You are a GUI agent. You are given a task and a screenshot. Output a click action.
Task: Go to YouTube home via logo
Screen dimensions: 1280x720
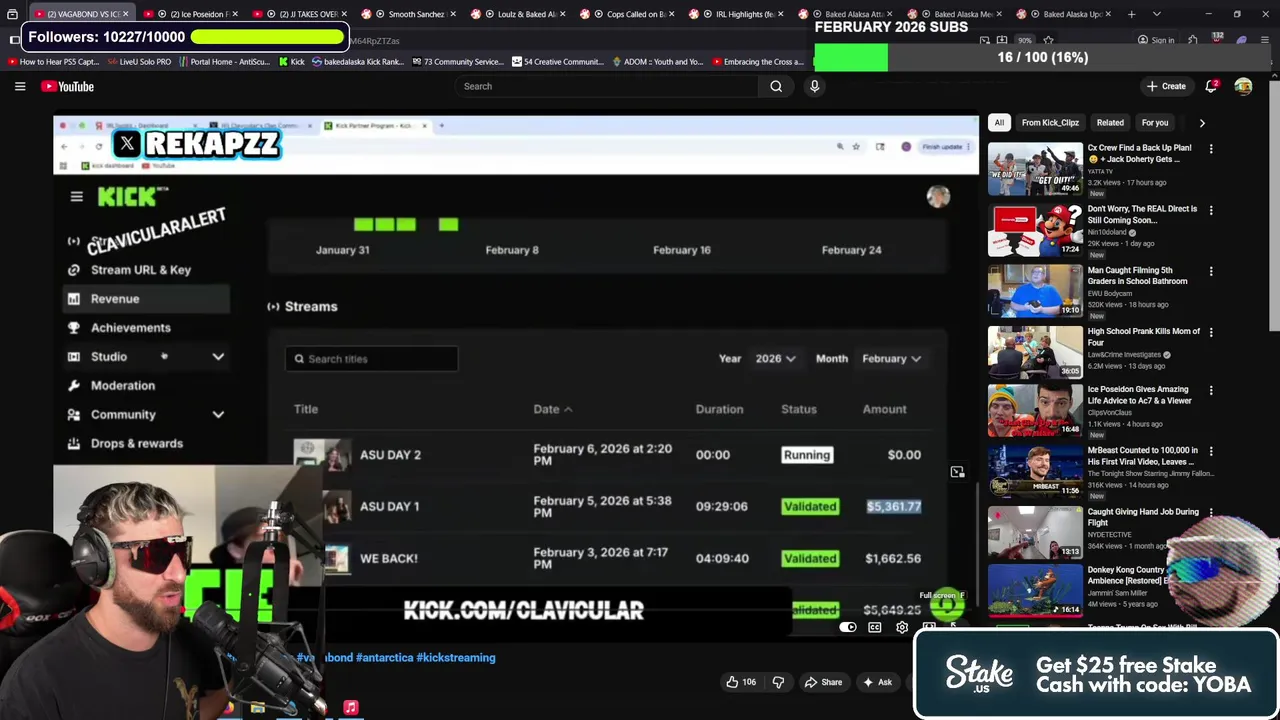tap(68, 87)
